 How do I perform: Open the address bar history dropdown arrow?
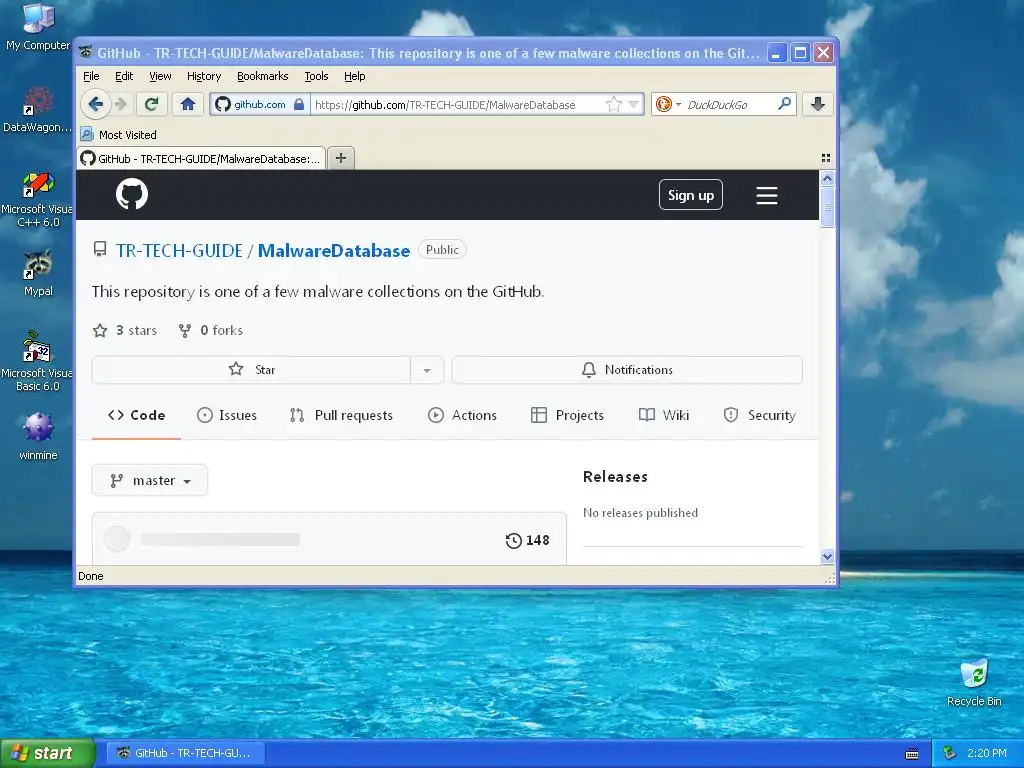coord(633,104)
